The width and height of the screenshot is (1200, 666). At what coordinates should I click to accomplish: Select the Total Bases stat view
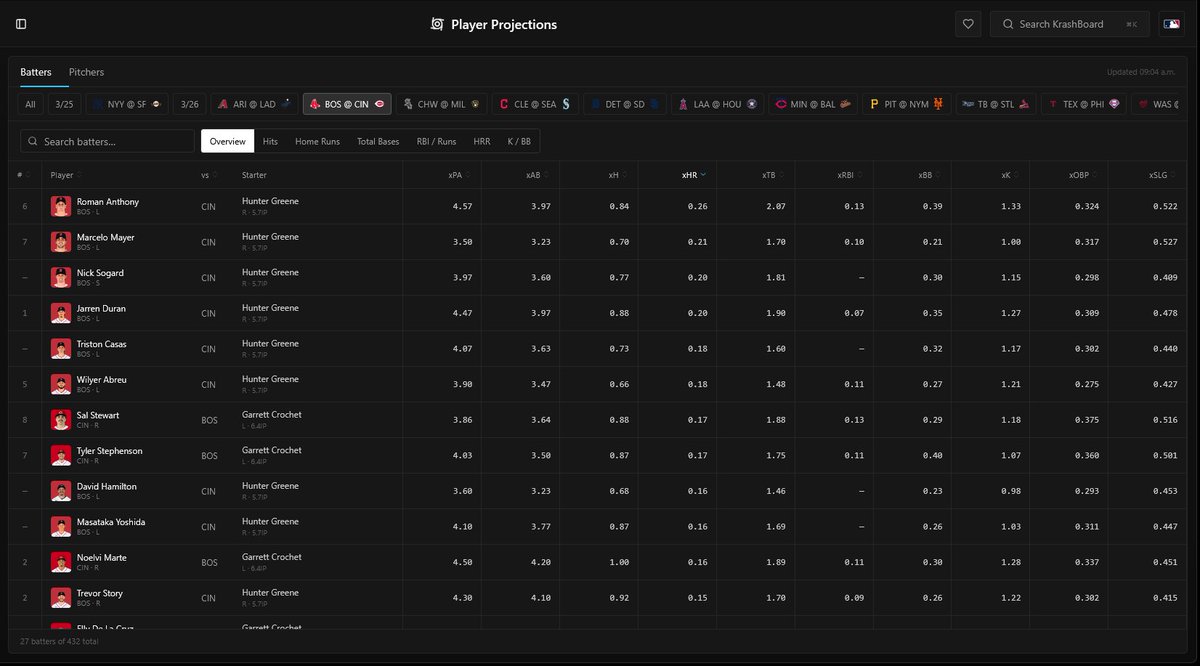[x=378, y=141]
